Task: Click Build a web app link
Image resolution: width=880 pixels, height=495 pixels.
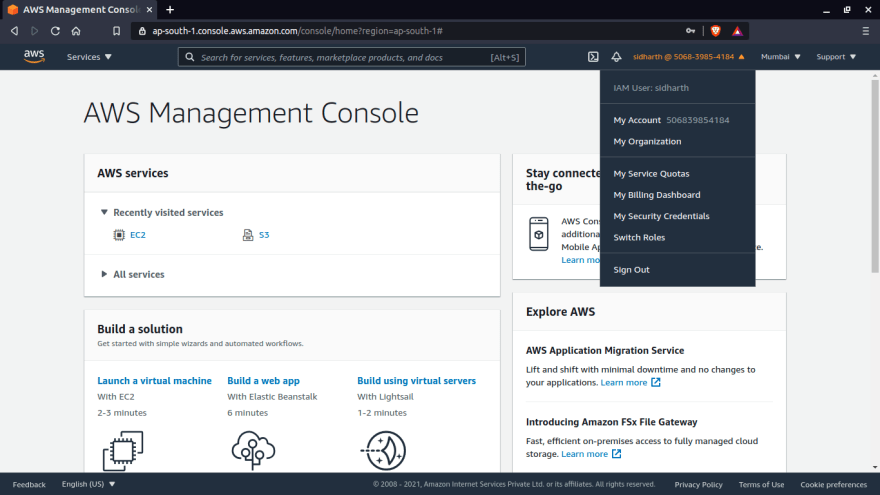Action: [x=263, y=381]
